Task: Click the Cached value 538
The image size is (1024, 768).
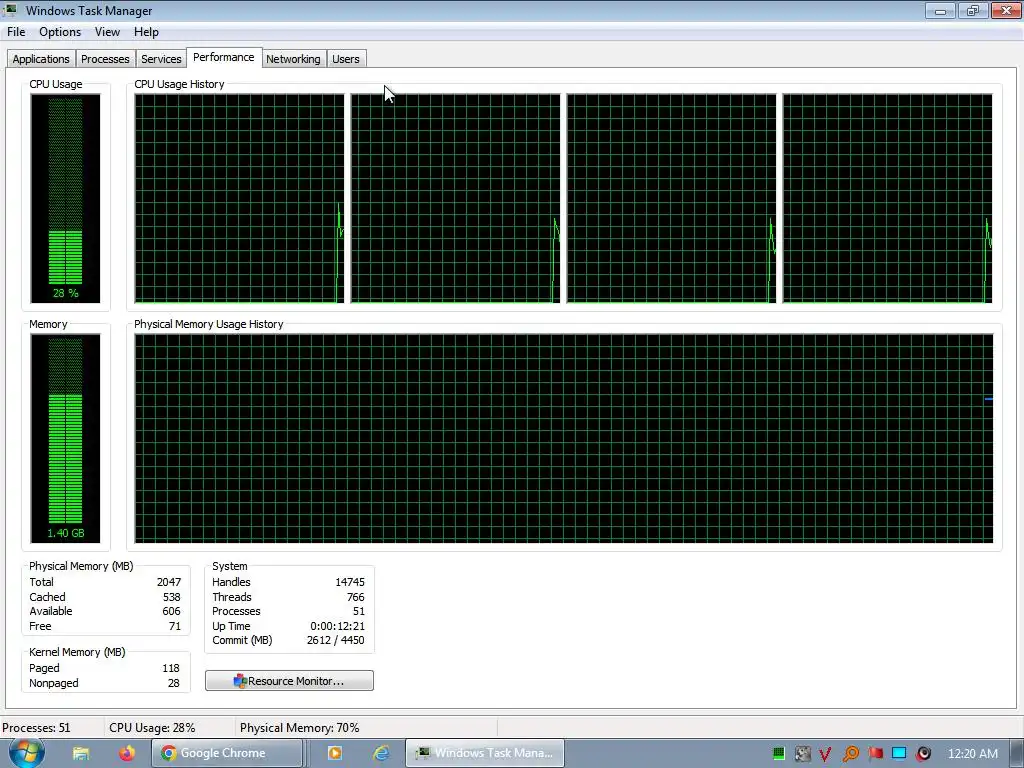Action: point(171,597)
